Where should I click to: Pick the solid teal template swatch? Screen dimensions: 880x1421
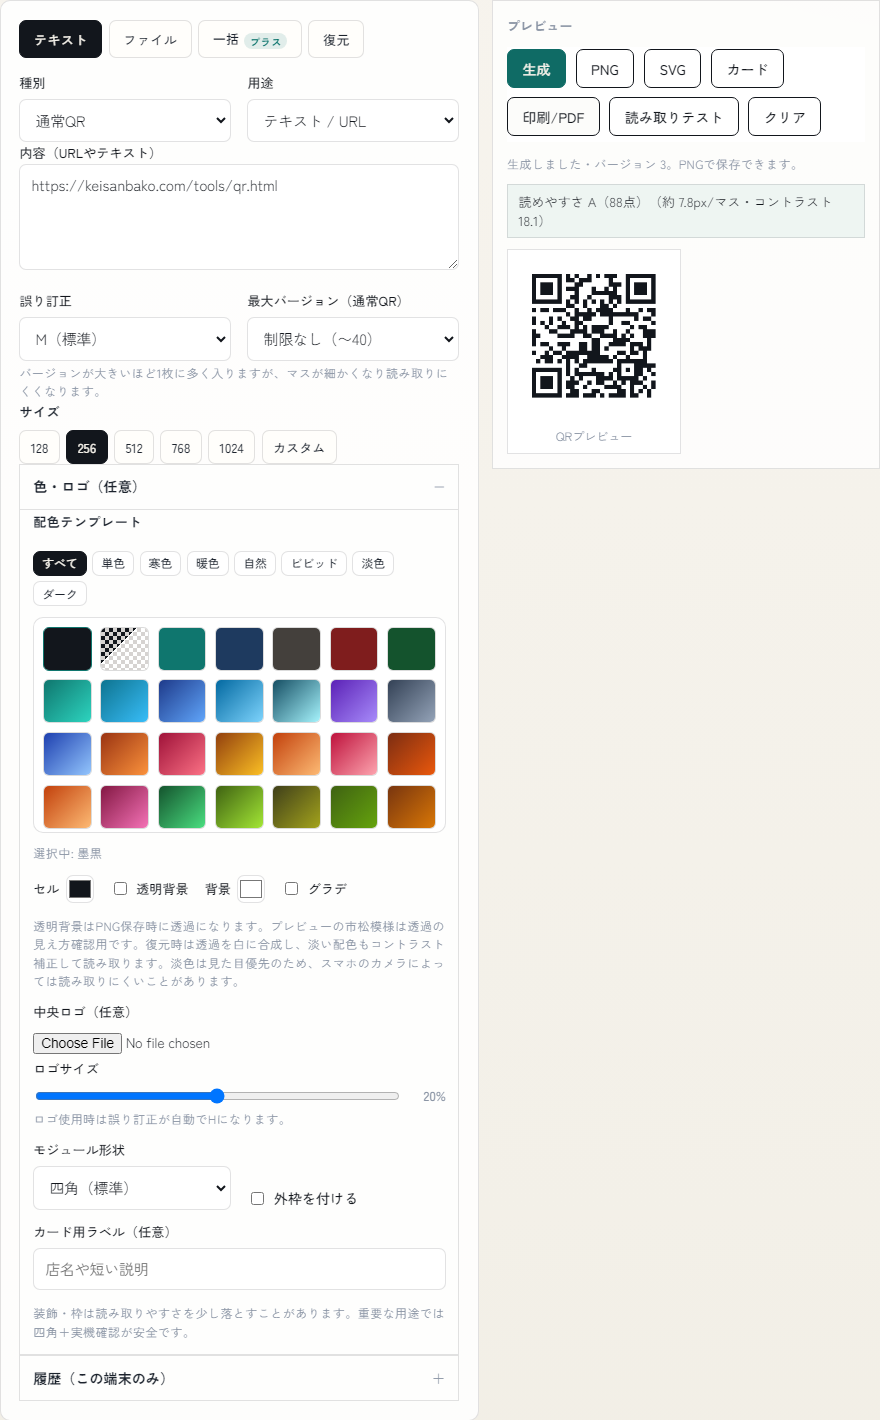182,649
